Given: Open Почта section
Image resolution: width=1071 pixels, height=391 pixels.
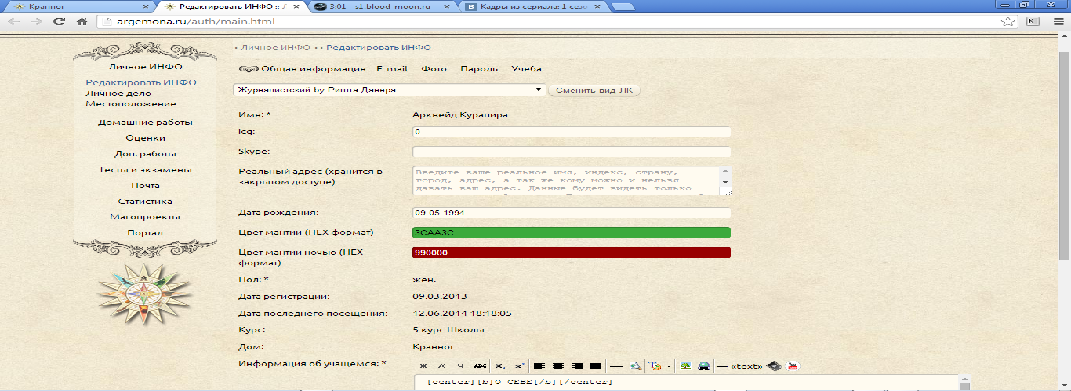Looking at the screenshot, I should click(145, 185).
